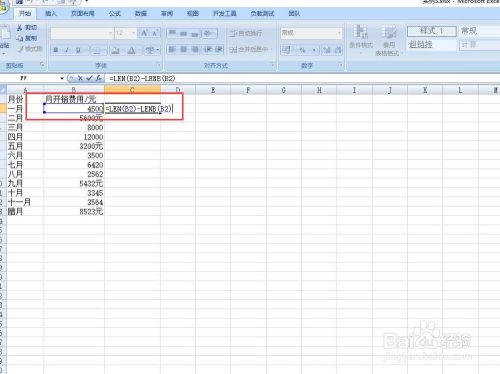The width and height of the screenshot is (500, 374).
Task: Switch to the 插入 Insert tab
Action: tap(51, 14)
